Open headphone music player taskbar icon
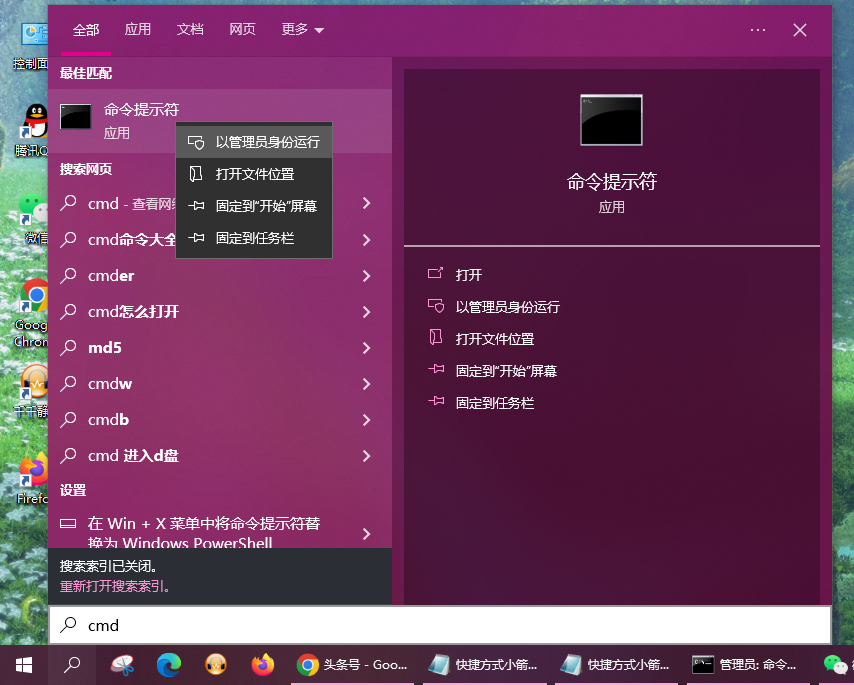Image resolution: width=854 pixels, height=685 pixels. click(216, 665)
